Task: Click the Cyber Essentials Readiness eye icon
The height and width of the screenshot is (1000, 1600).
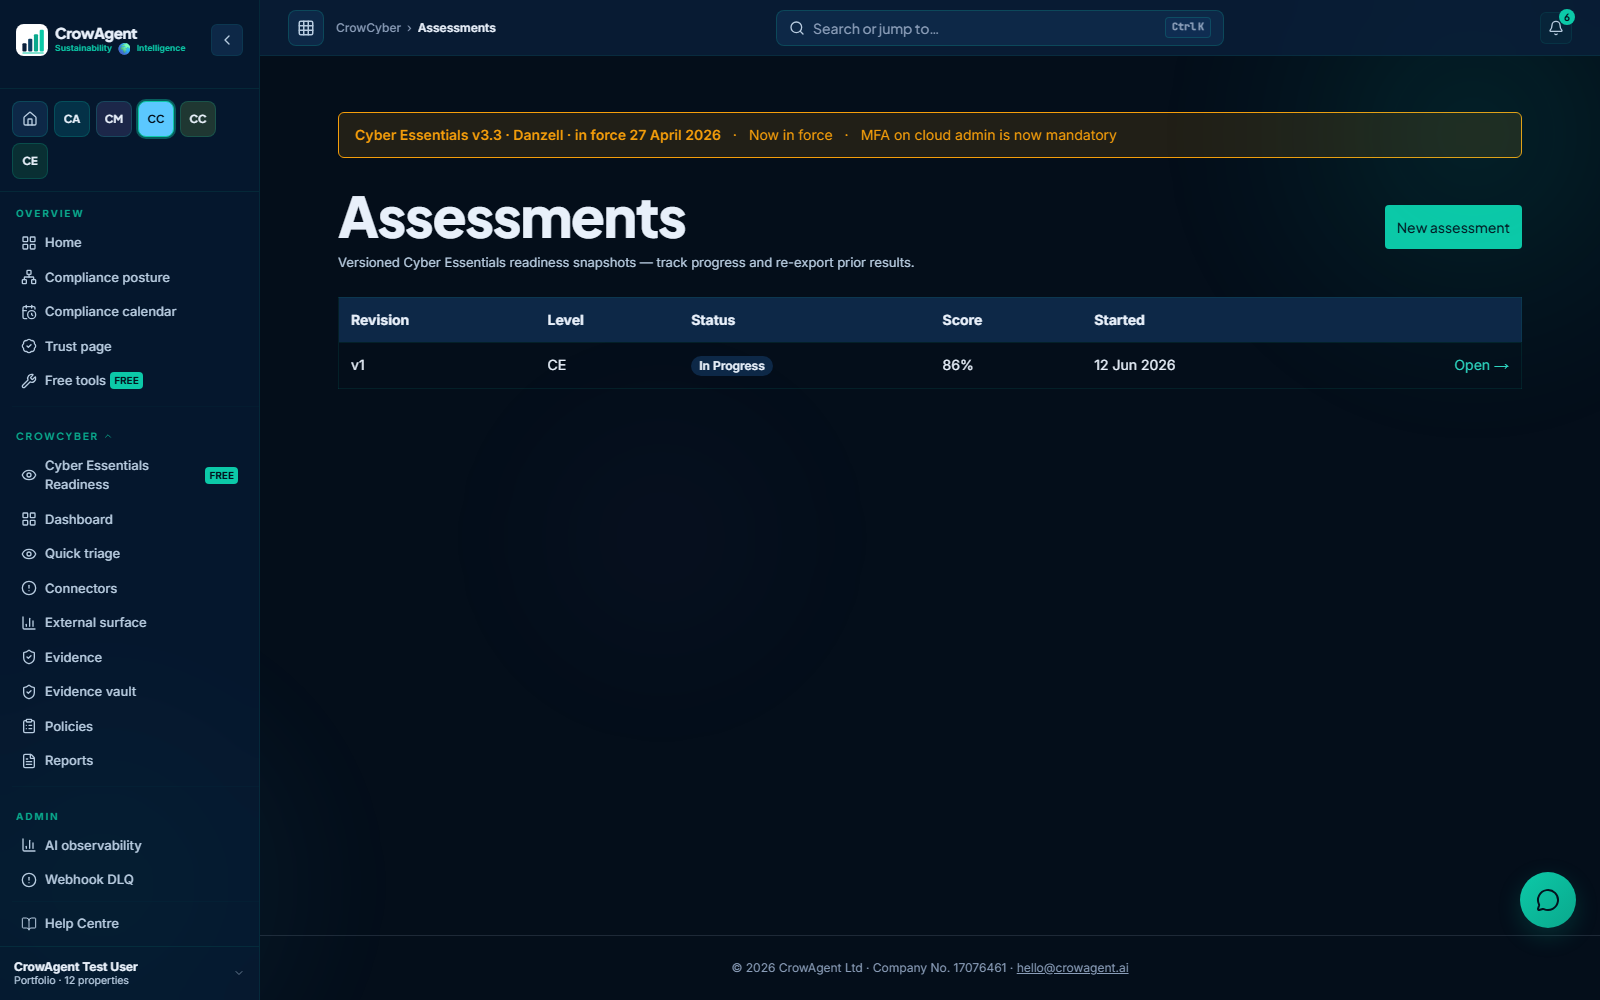Action: click(x=29, y=475)
